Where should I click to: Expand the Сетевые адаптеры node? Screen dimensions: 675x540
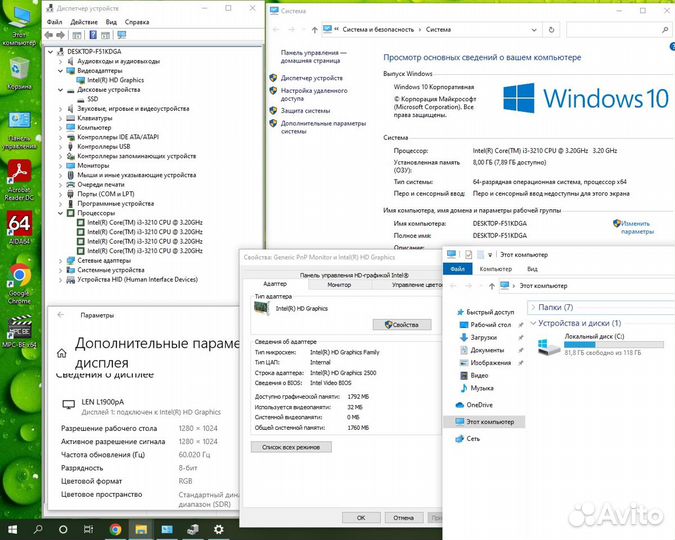pos(60,261)
